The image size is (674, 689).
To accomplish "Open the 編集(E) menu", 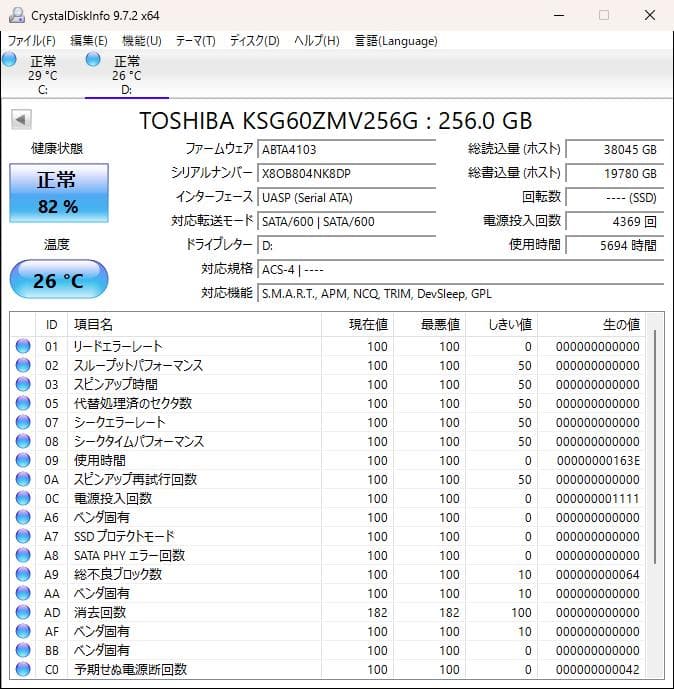I will (x=89, y=41).
